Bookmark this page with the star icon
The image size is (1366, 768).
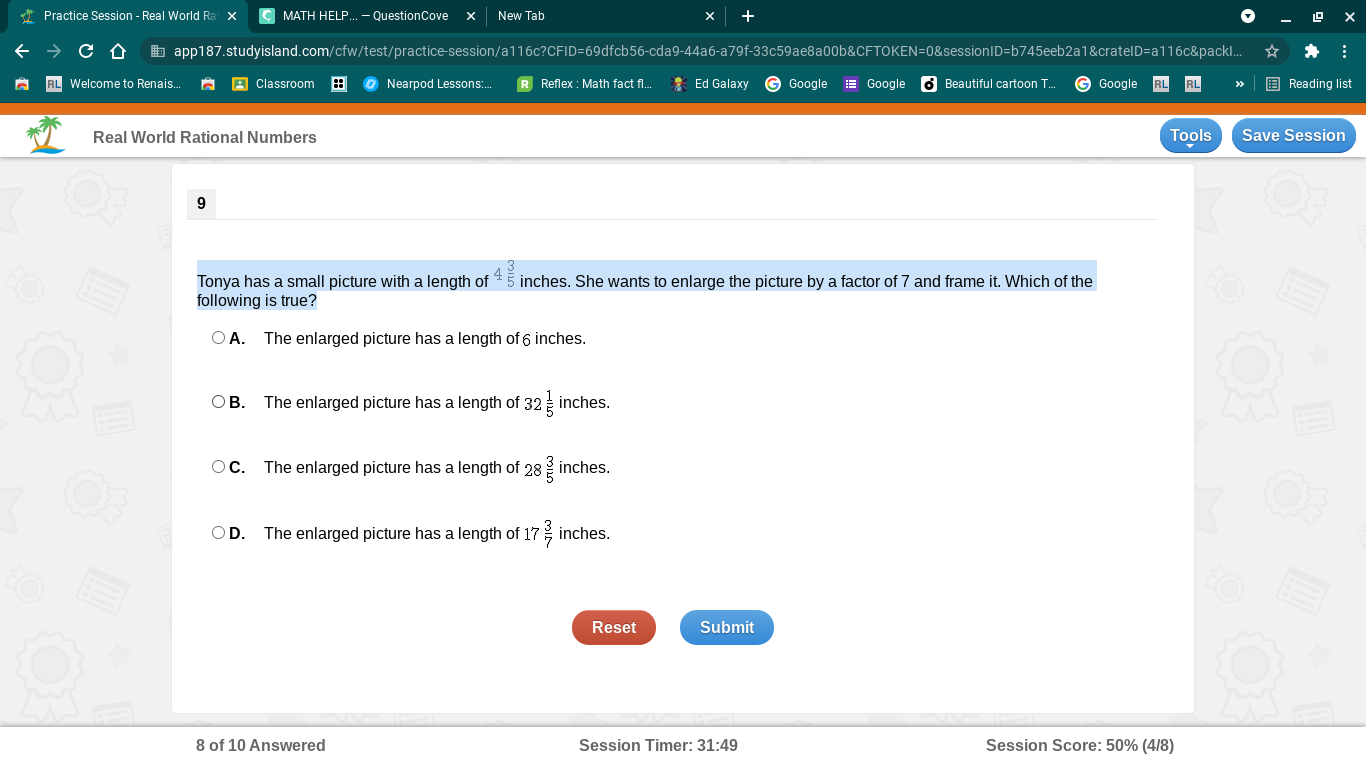click(1272, 51)
